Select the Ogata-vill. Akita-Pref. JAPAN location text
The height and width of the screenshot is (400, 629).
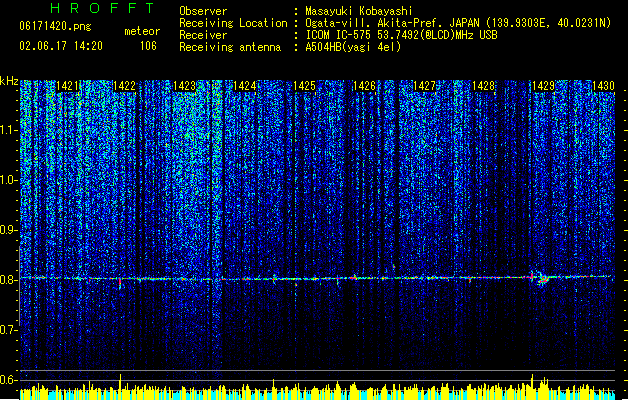pos(458,23)
